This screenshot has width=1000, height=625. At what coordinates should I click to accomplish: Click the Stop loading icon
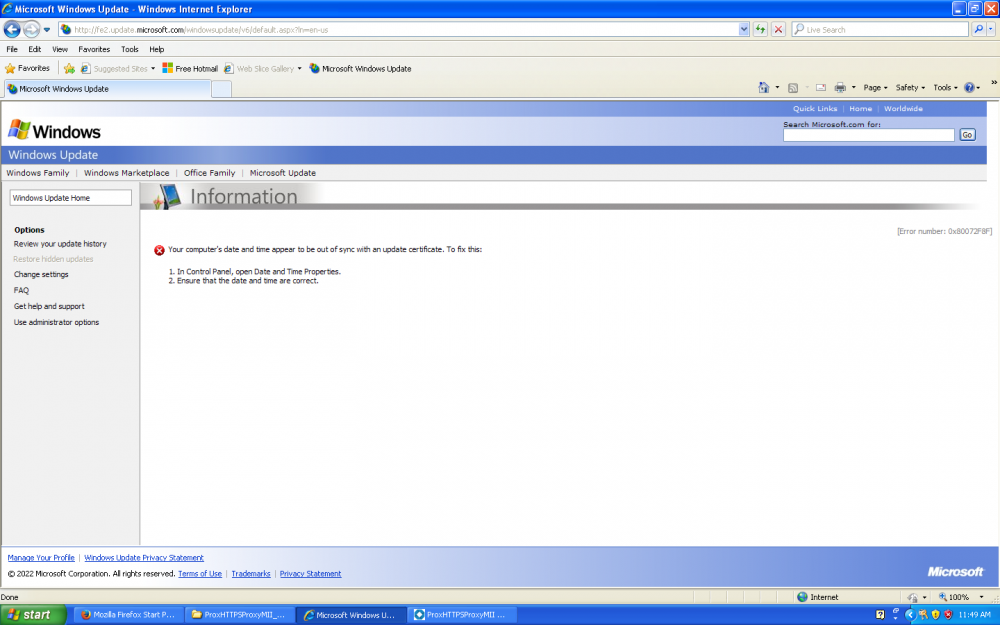778,29
